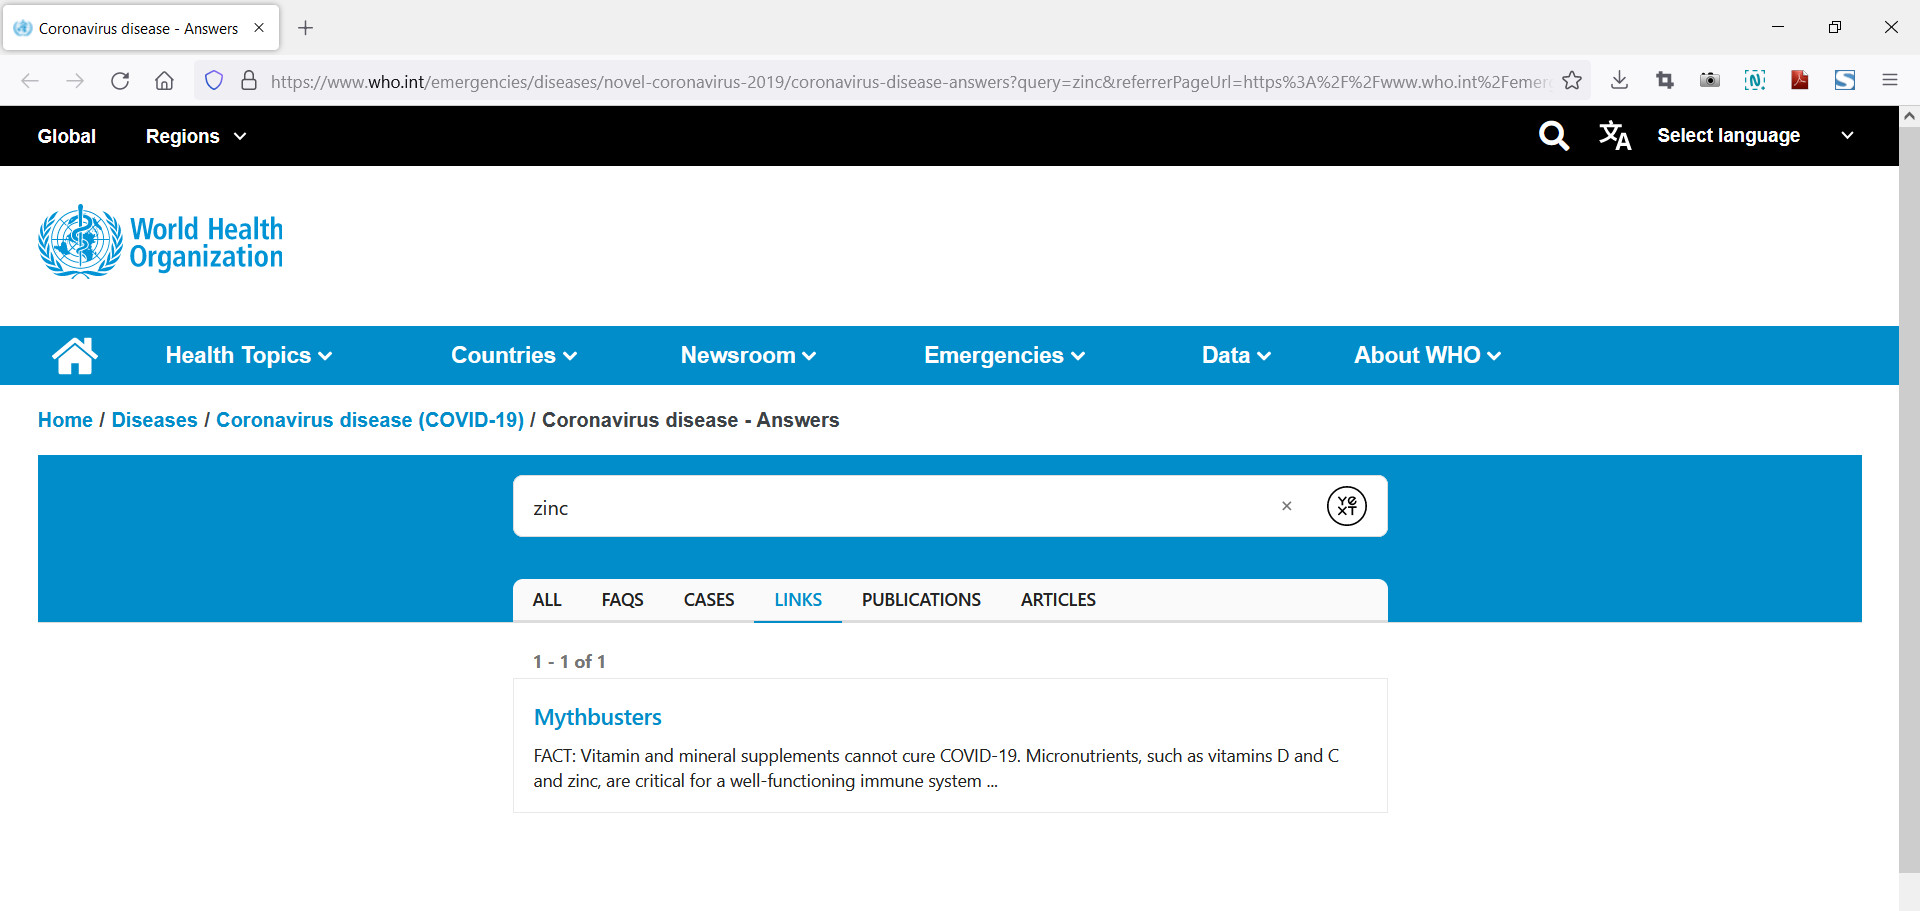Open a new browser tab
Image resolution: width=1920 pixels, height=911 pixels.
(306, 28)
